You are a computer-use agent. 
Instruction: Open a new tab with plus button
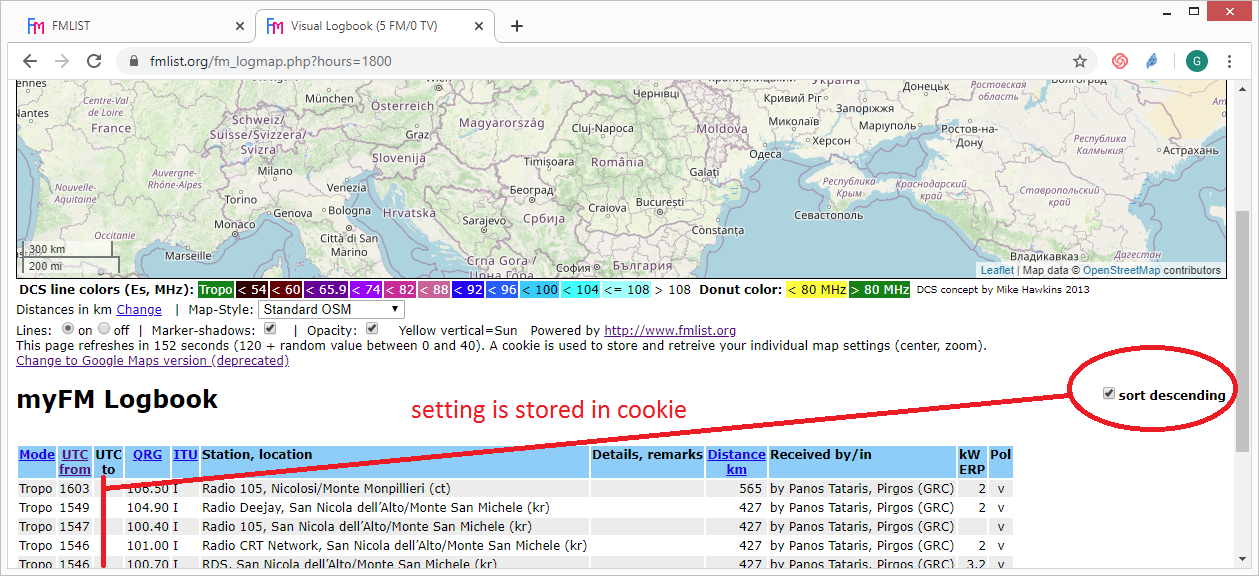517,26
